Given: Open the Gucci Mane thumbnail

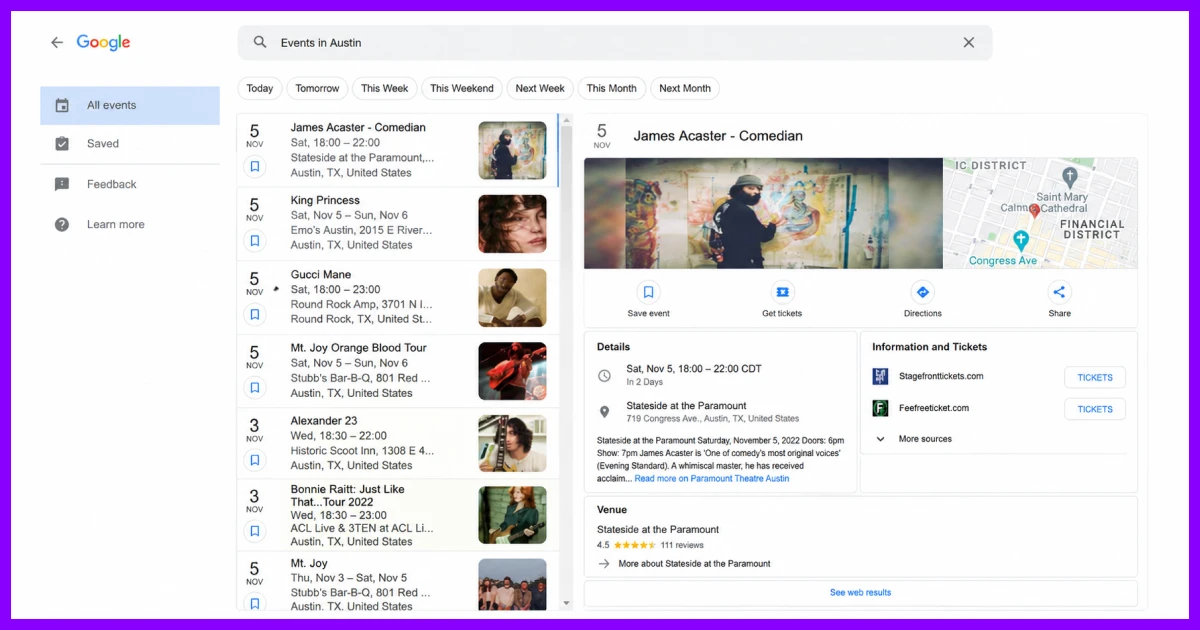Looking at the screenshot, I should (512, 297).
